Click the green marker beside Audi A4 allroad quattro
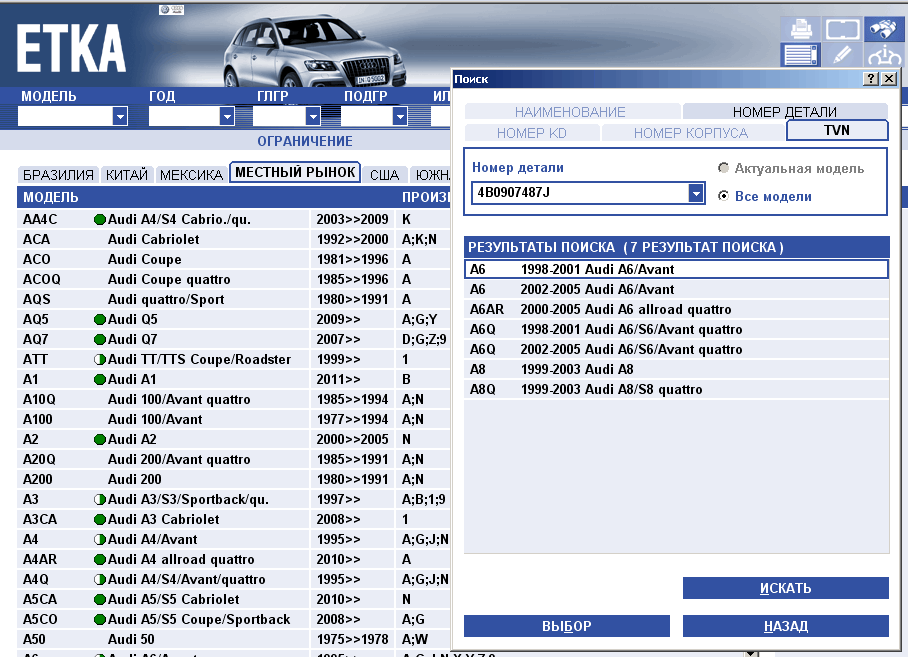This screenshot has width=908, height=657. point(100,560)
